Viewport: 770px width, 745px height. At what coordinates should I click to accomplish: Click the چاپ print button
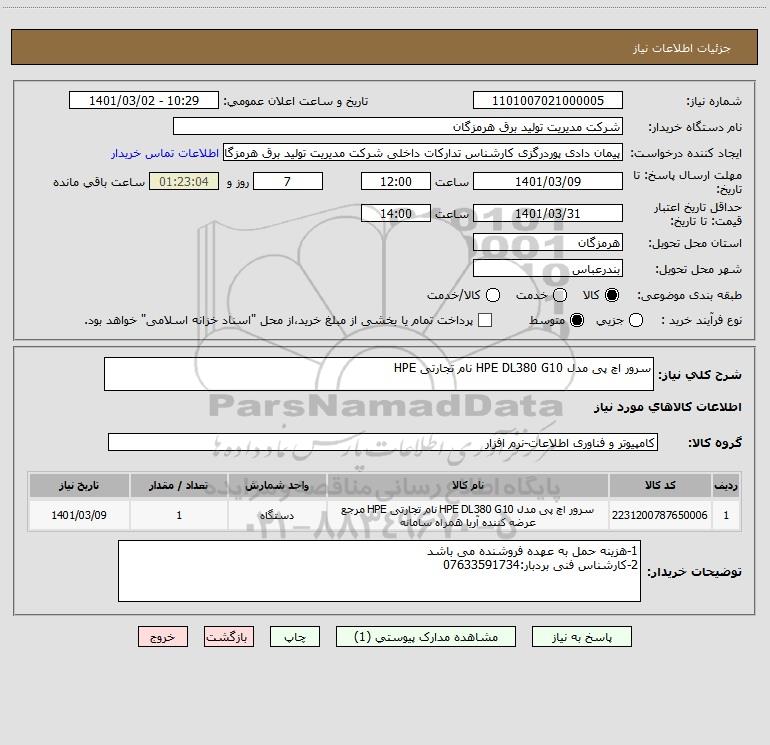[295, 637]
